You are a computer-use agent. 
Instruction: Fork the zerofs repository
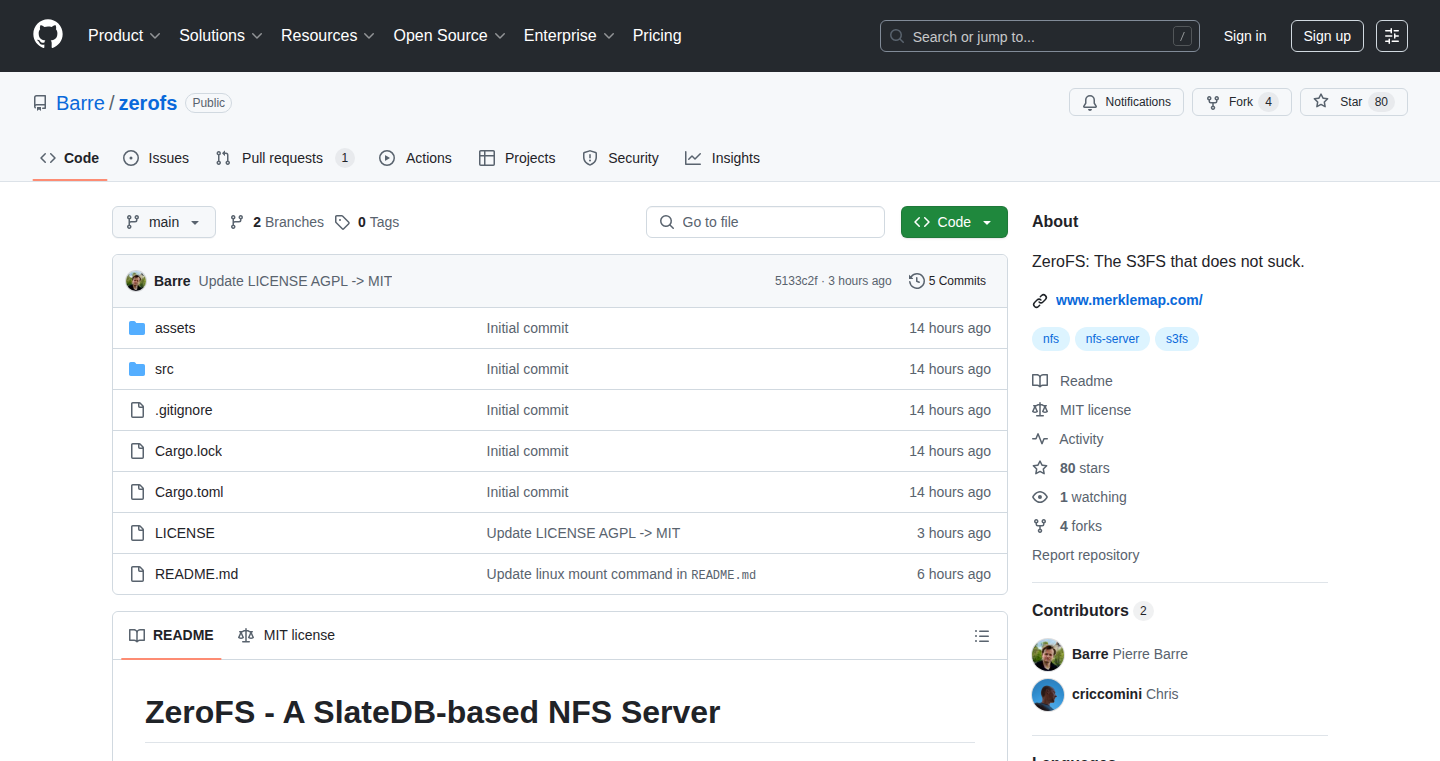click(1242, 102)
